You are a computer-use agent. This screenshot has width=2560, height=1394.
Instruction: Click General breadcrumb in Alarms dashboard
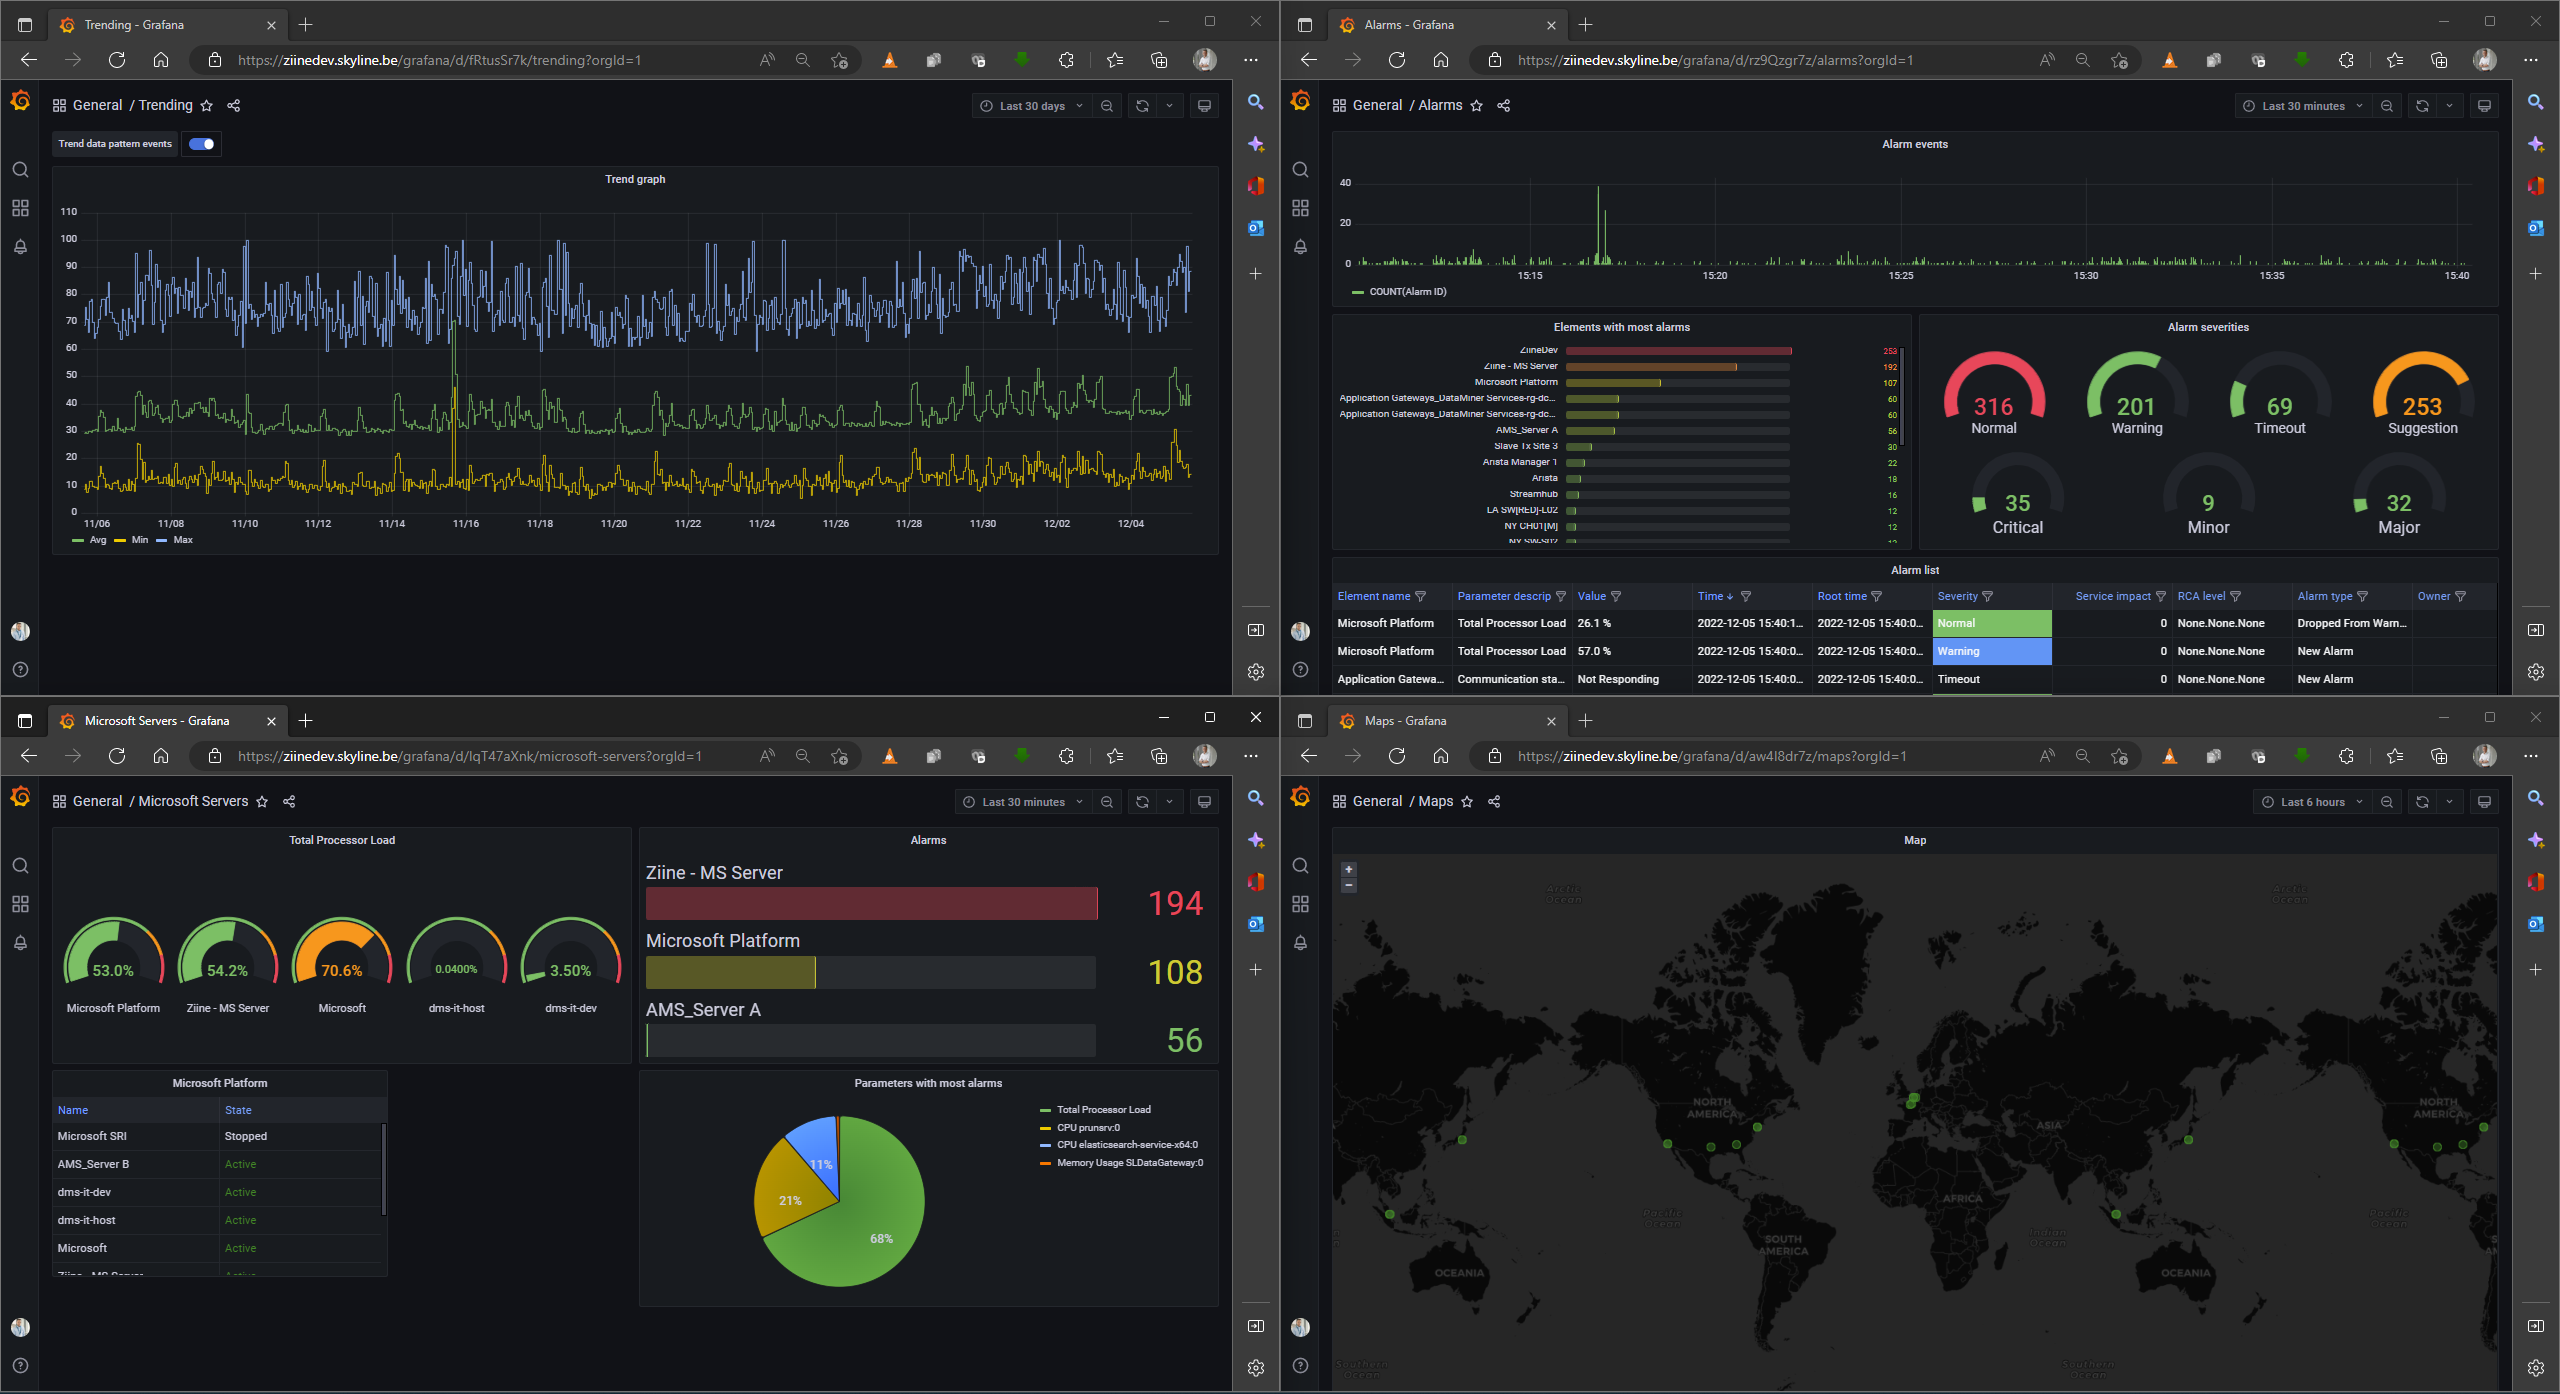(x=1377, y=106)
